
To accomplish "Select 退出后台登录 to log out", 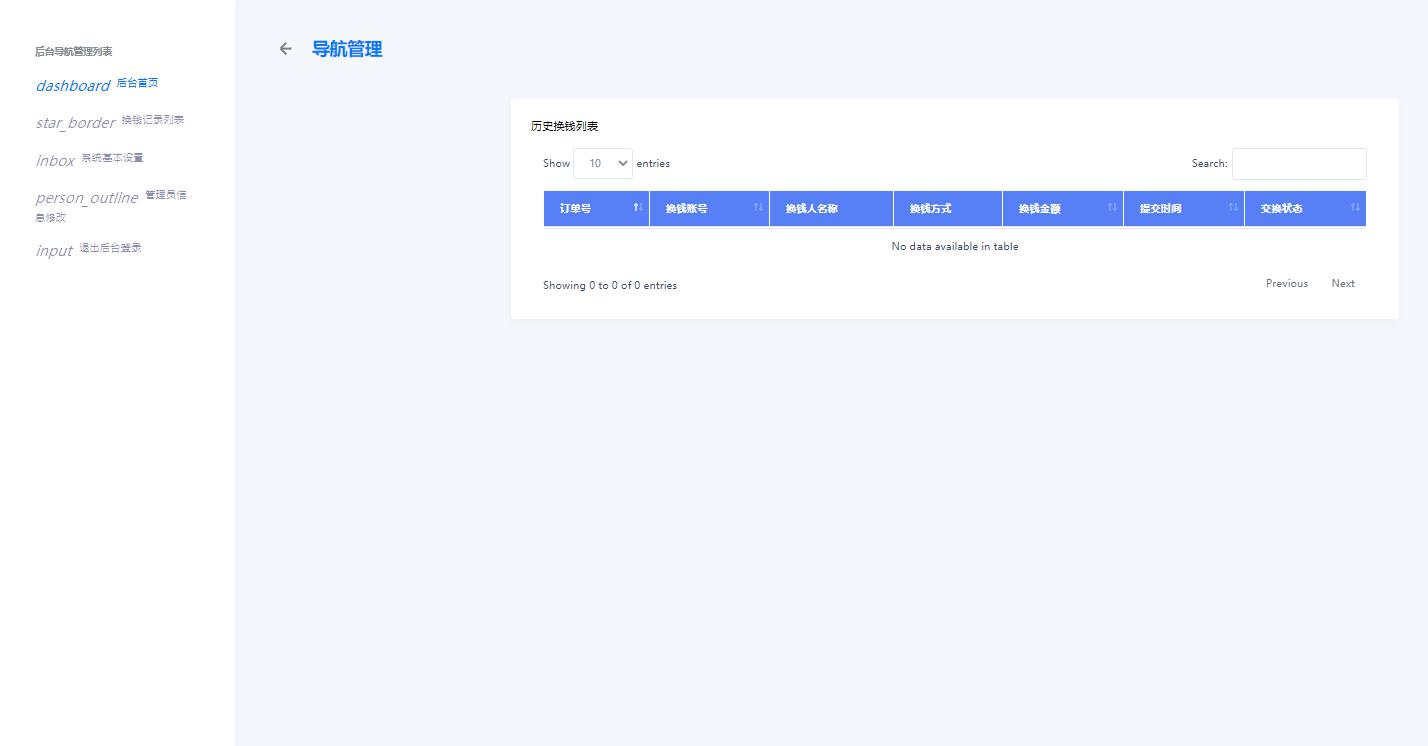I will [x=111, y=248].
